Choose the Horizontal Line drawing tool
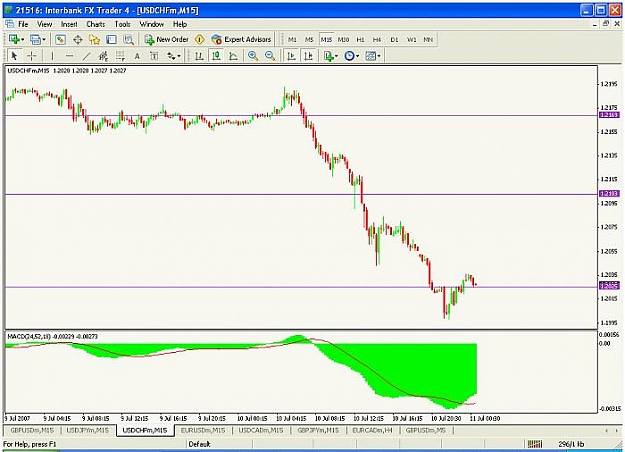Image resolution: width=625 pixels, height=452 pixels. [x=69, y=56]
